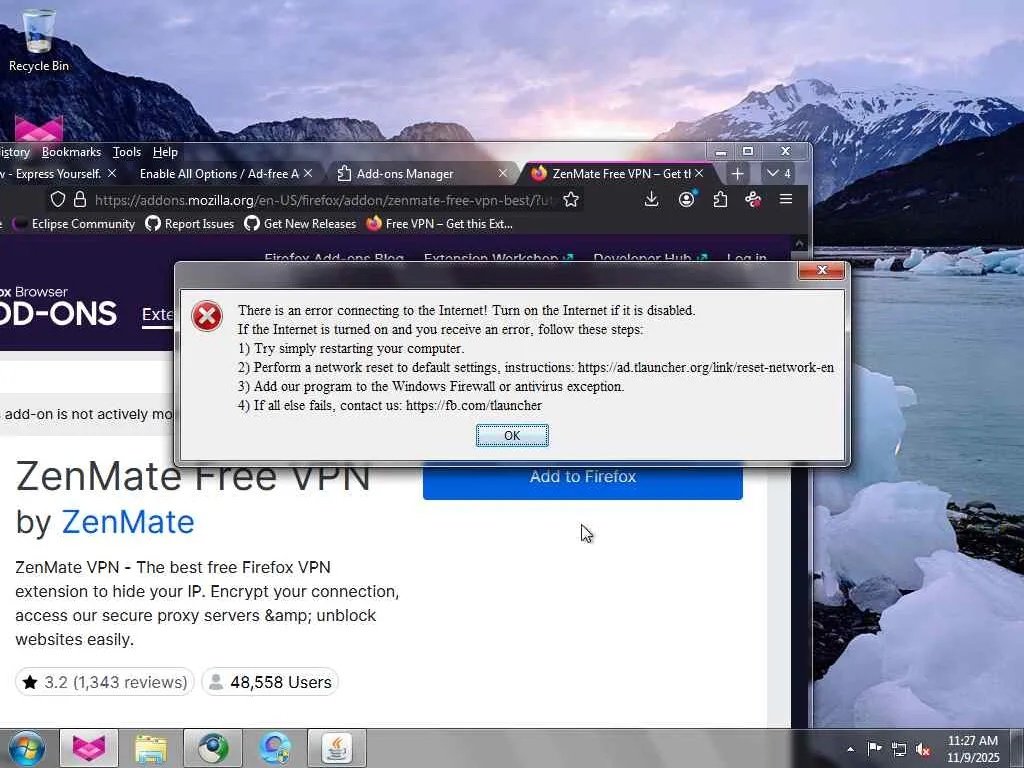
Task: Close the Enable All Options tab
Action: coord(308,173)
